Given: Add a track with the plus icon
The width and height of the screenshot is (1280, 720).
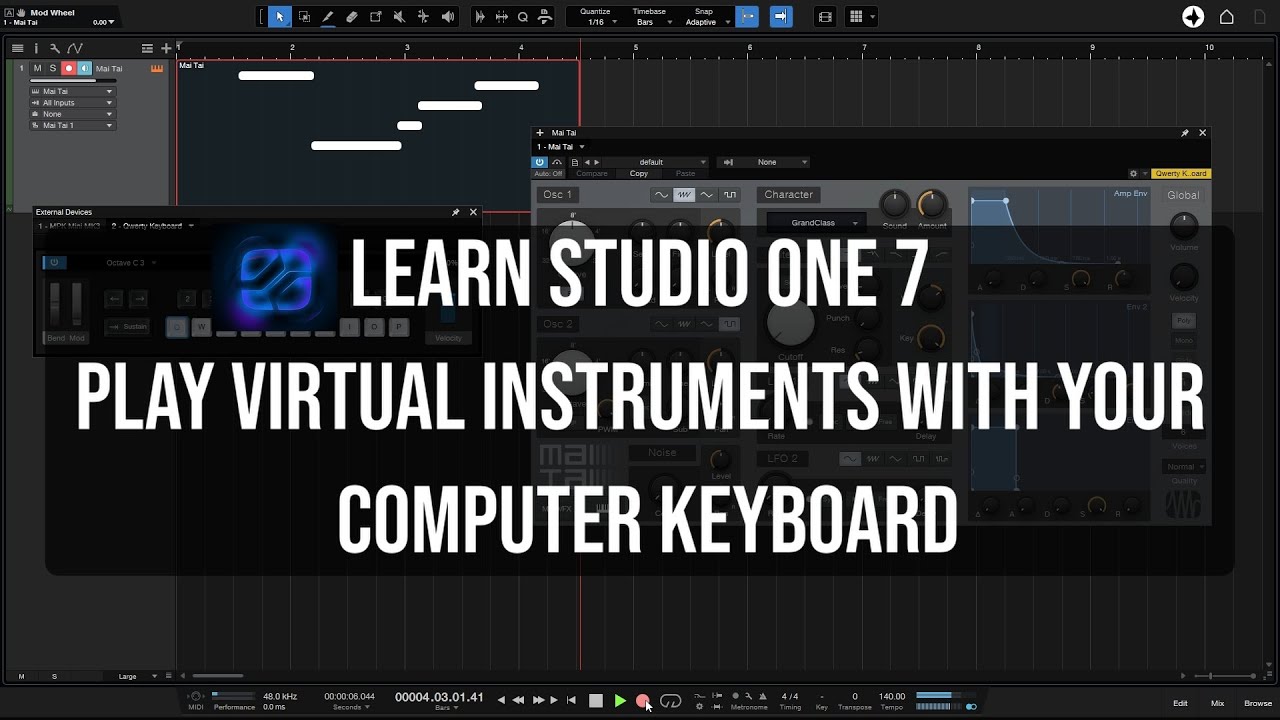Looking at the screenshot, I should [x=166, y=48].
